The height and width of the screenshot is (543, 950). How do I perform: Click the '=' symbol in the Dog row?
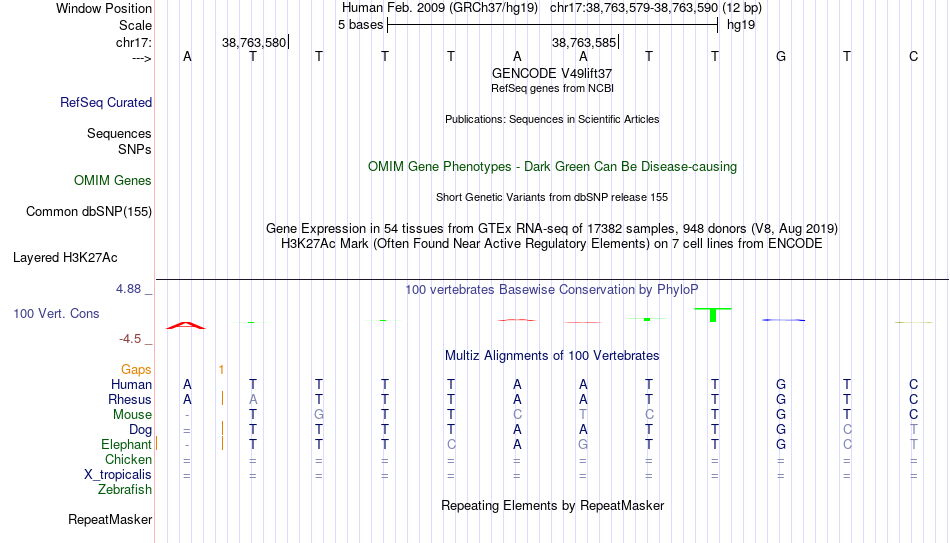pos(187,431)
